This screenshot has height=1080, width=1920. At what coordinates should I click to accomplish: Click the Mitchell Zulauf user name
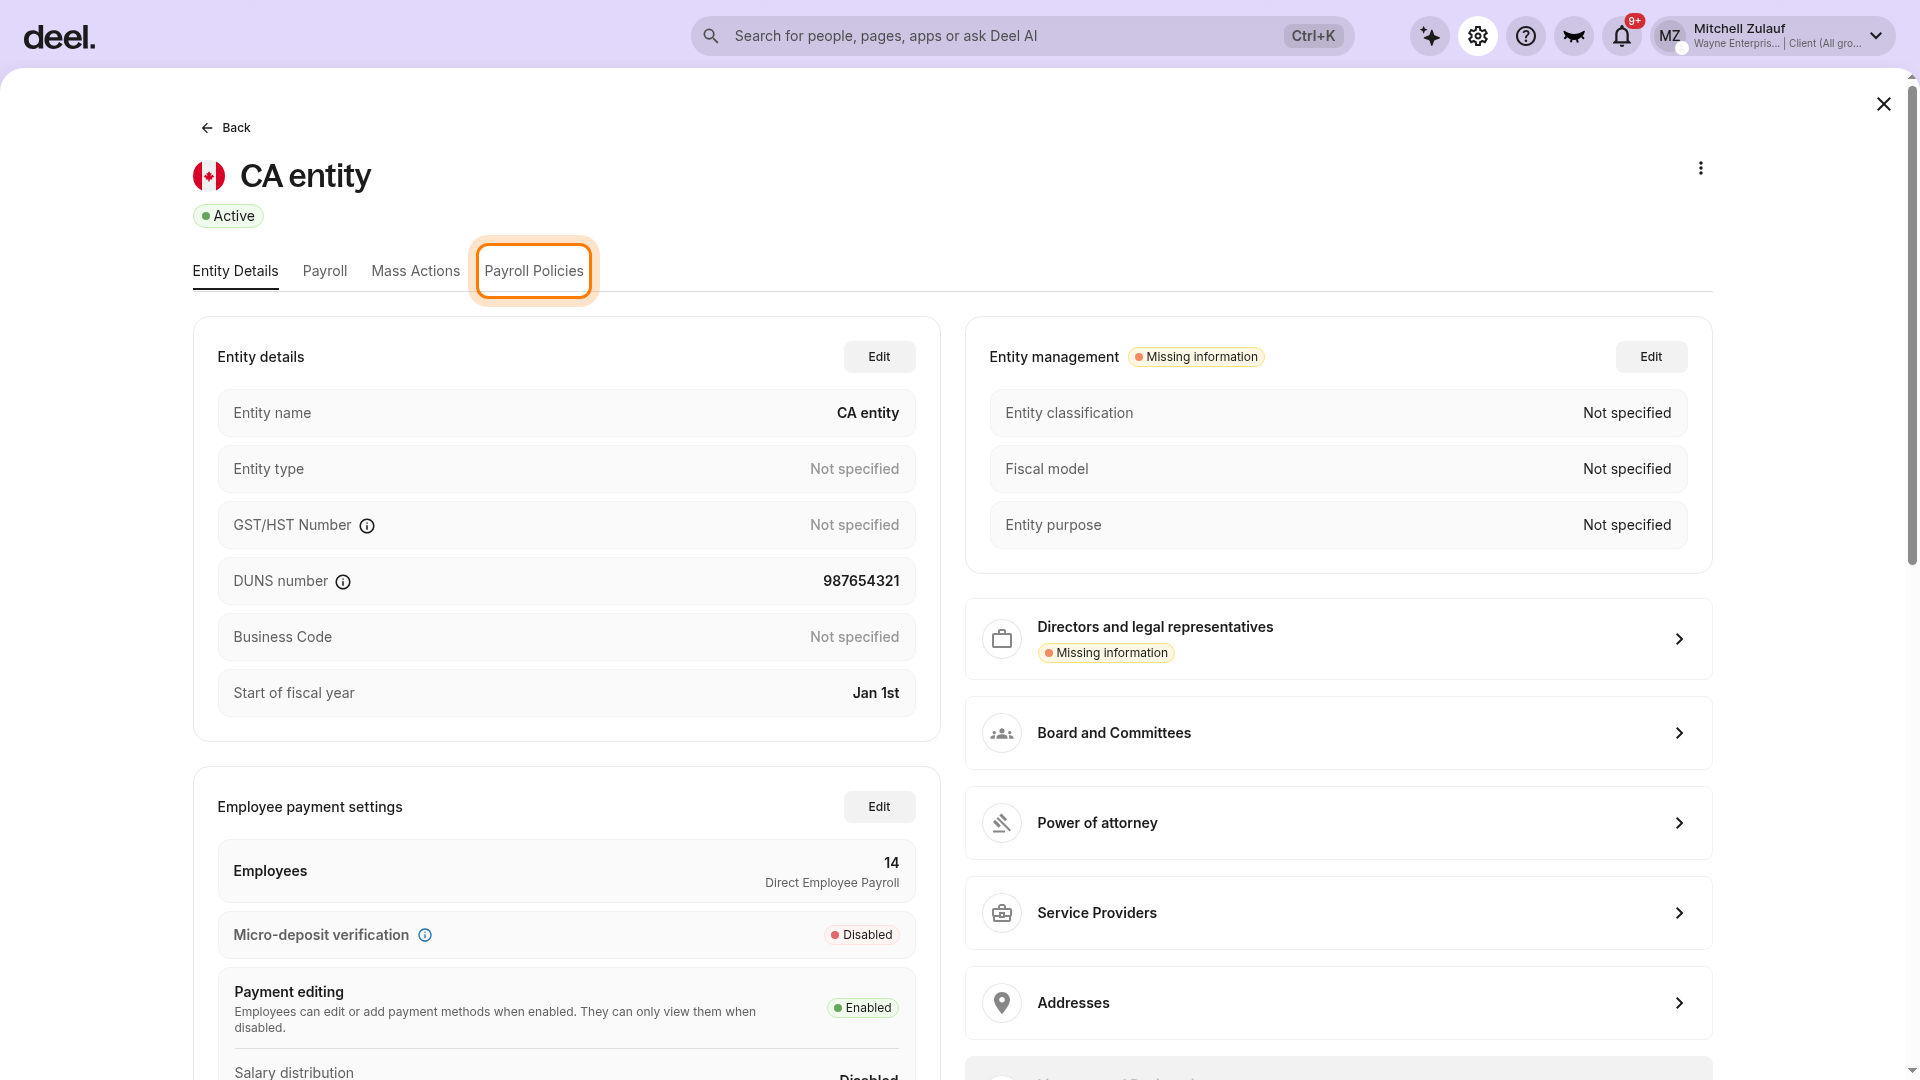point(1740,29)
